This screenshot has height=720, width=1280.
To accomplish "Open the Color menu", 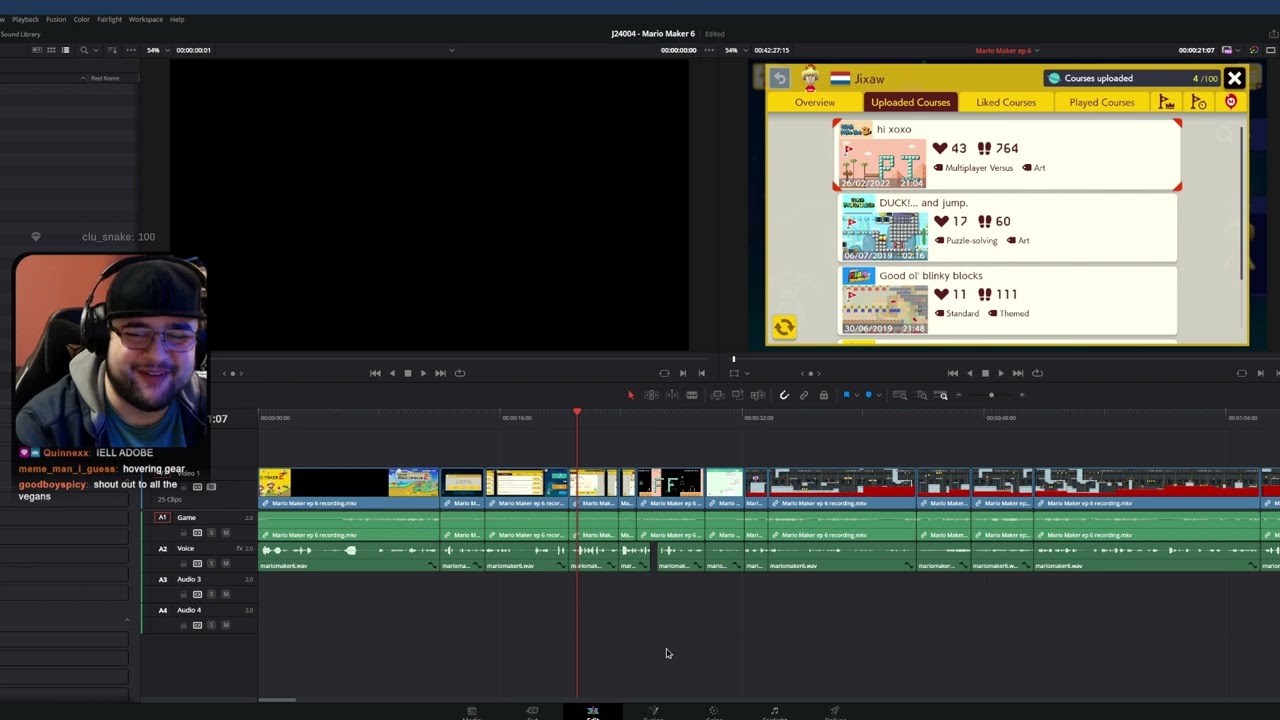I will tap(81, 19).
